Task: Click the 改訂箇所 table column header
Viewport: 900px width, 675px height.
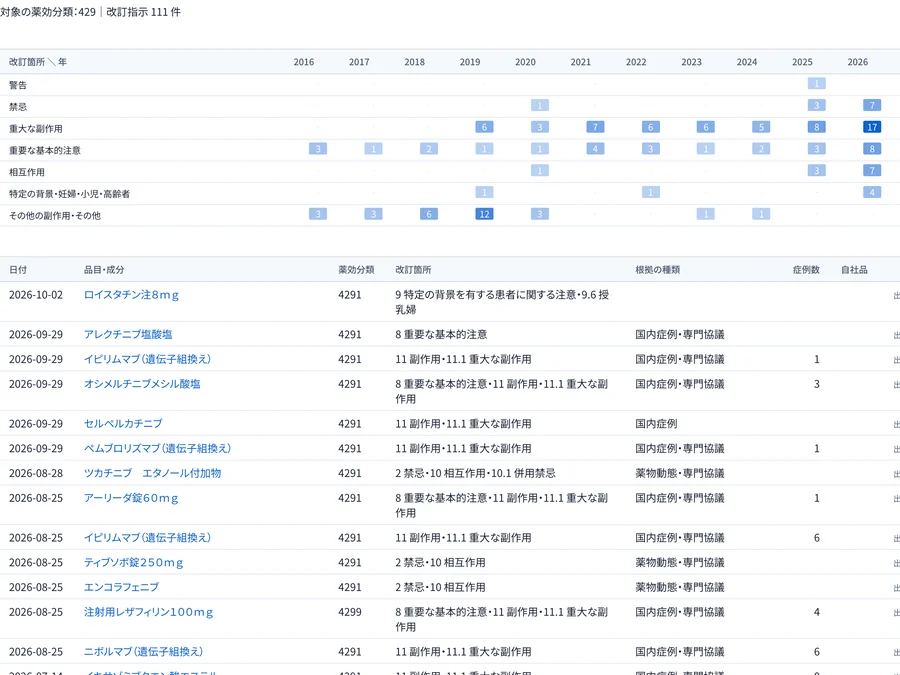Action: click(413, 270)
